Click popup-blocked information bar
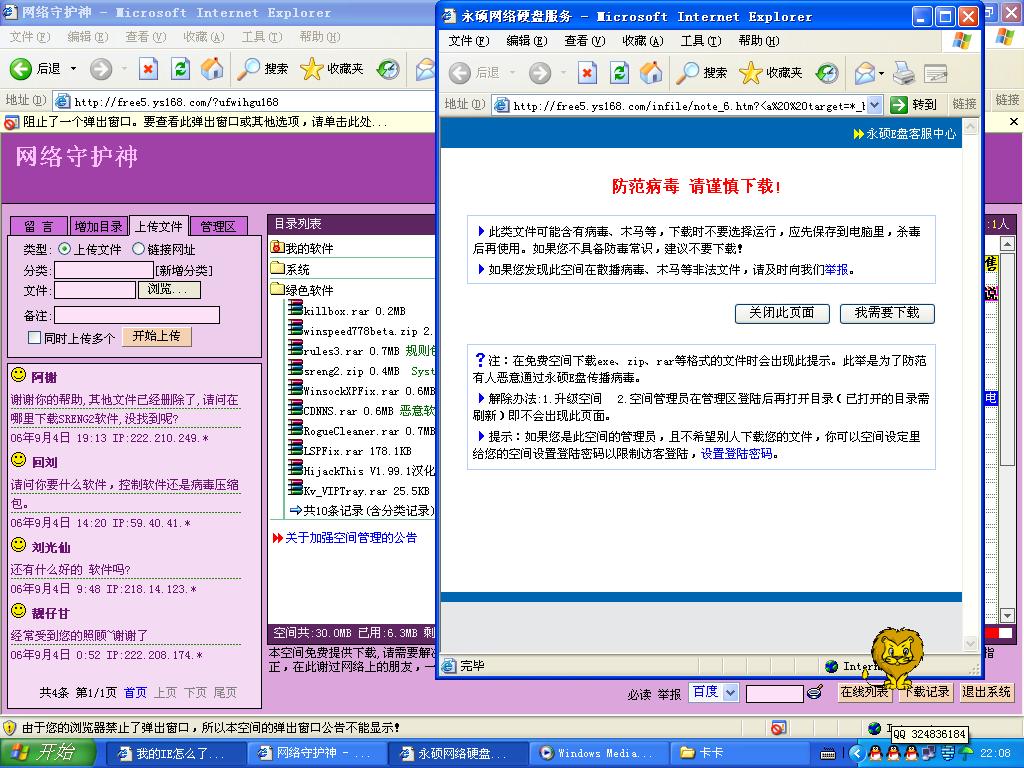1024x768 pixels. 217,121
